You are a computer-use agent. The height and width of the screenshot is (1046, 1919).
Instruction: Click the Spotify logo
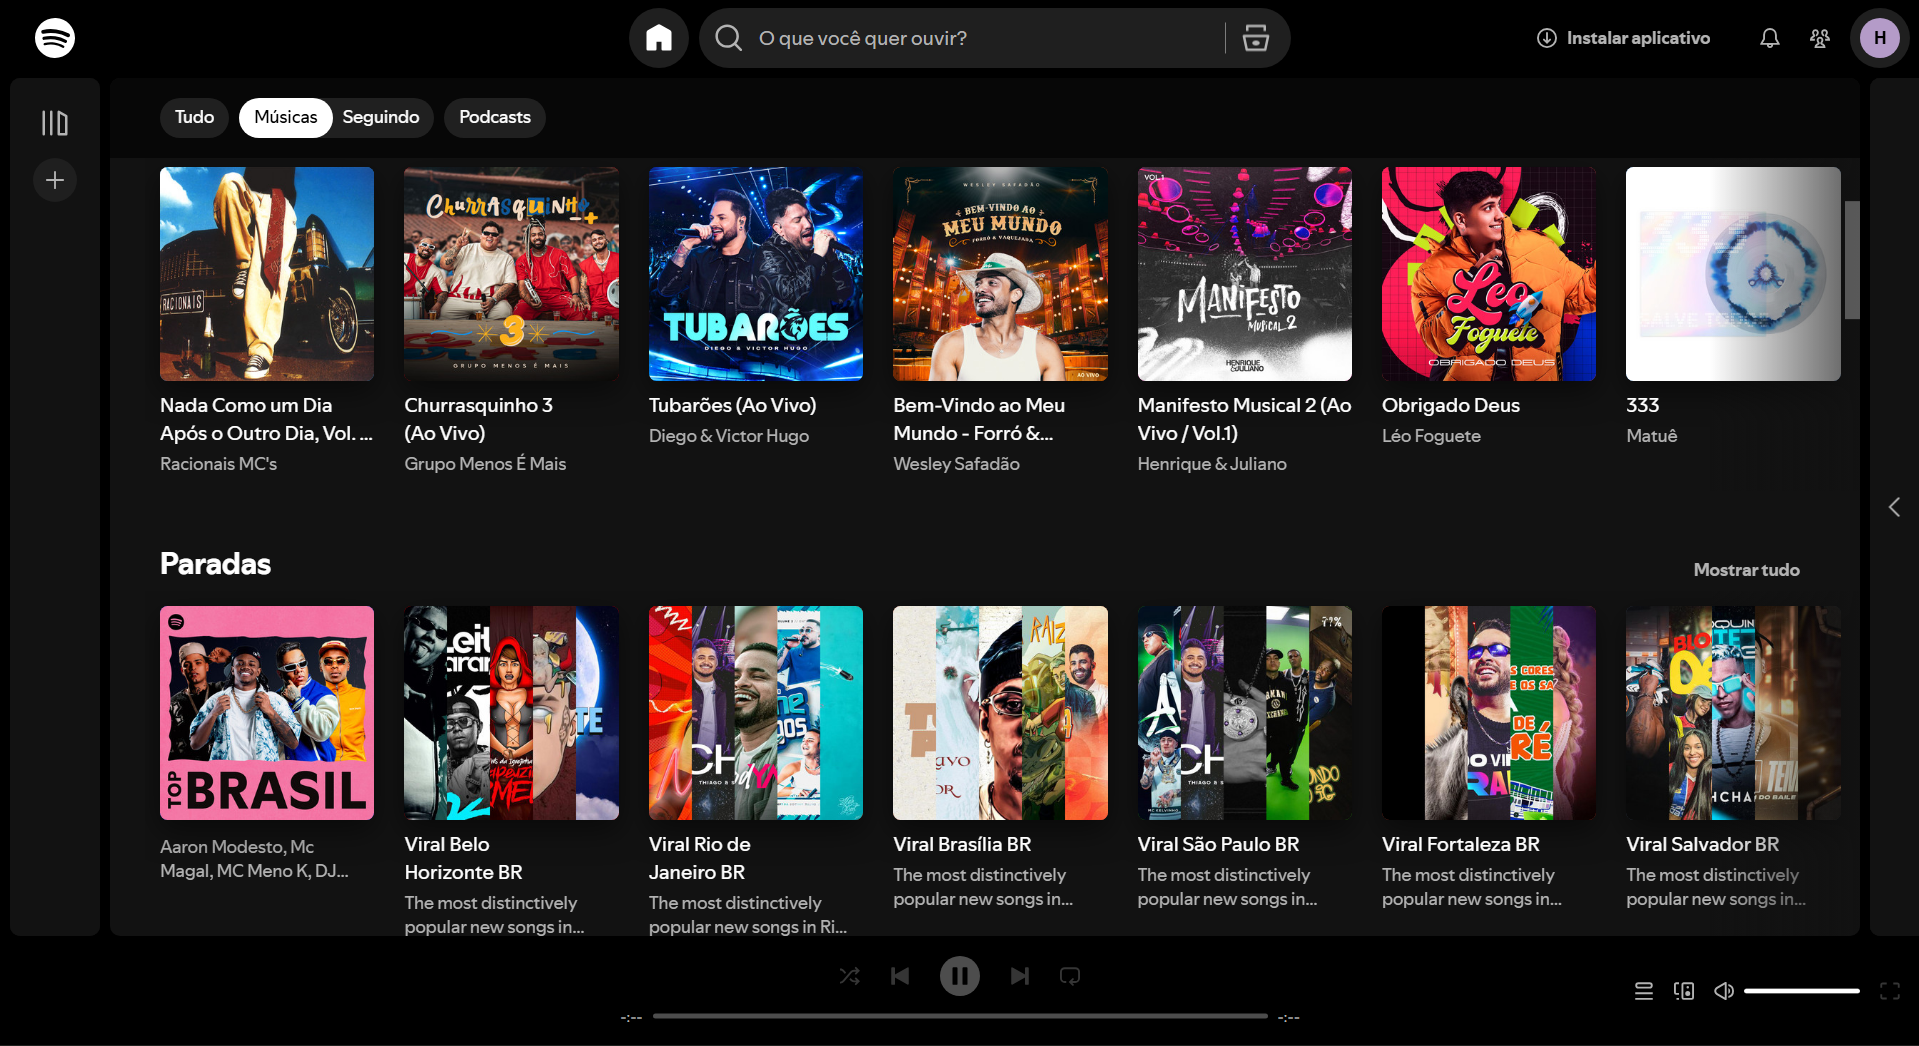pyautogui.click(x=55, y=38)
